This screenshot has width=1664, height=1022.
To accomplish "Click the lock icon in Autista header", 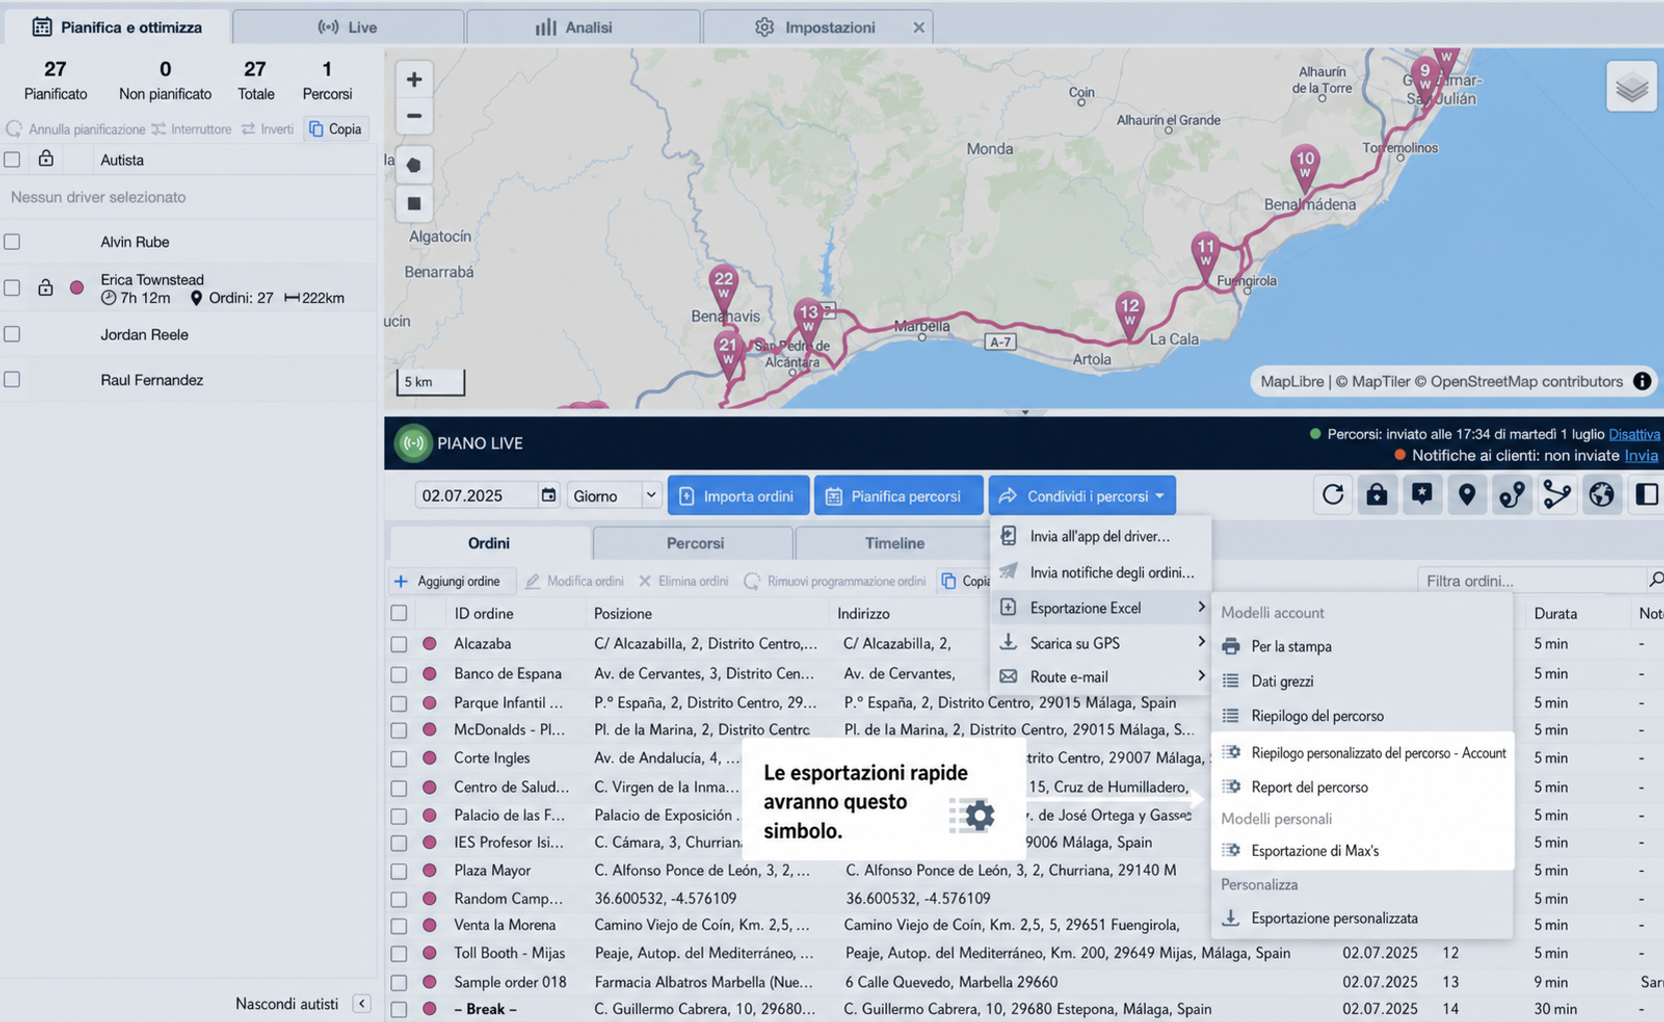I will [x=45, y=159].
